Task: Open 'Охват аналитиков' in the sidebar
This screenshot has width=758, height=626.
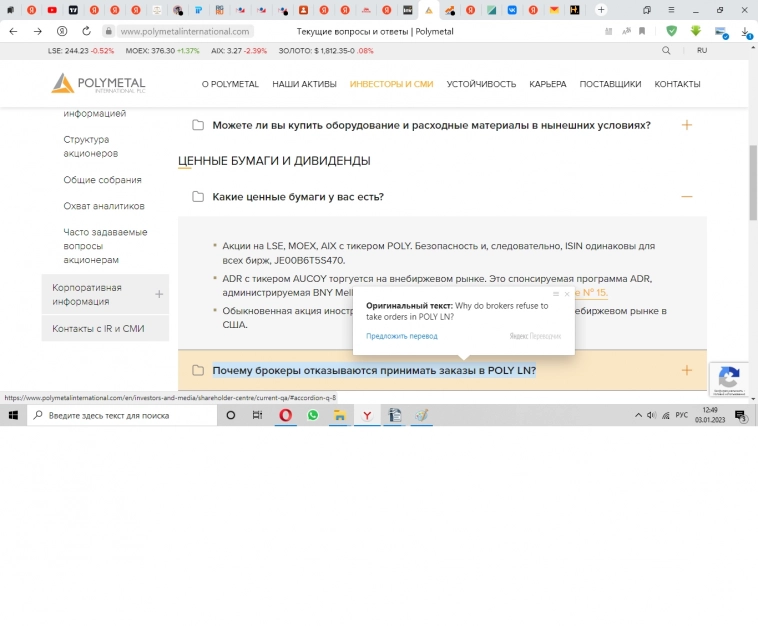Action: tap(104, 206)
